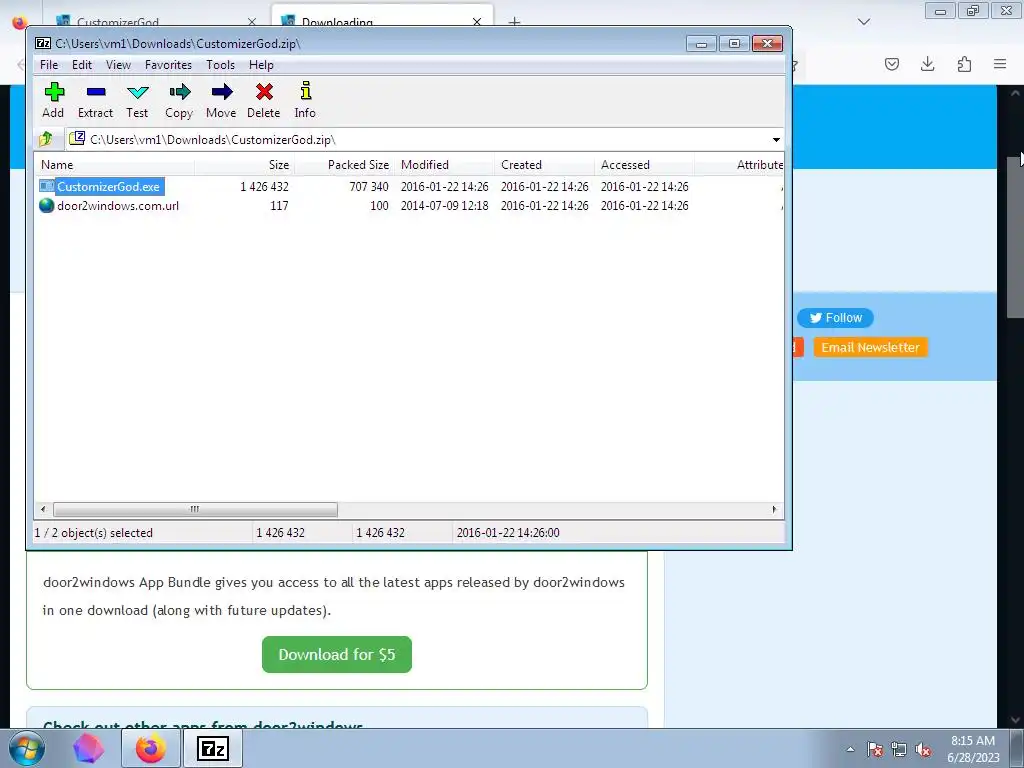1024x768 pixels.
Task: Click the muted volume tray icon
Action: pos(923,749)
